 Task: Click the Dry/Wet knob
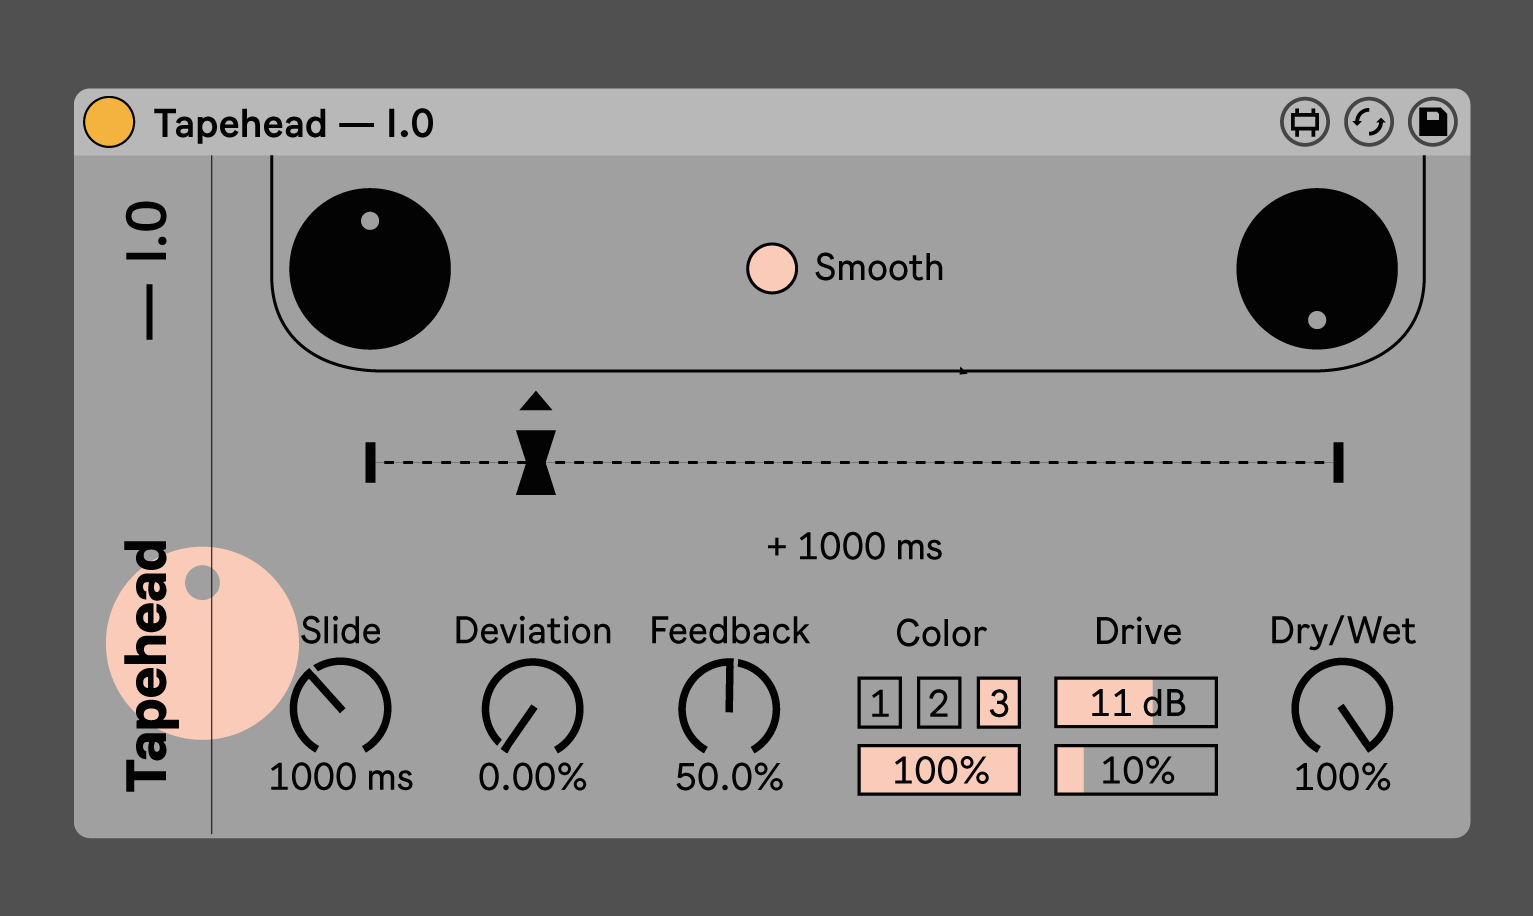pyautogui.click(x=1342, y=708)
